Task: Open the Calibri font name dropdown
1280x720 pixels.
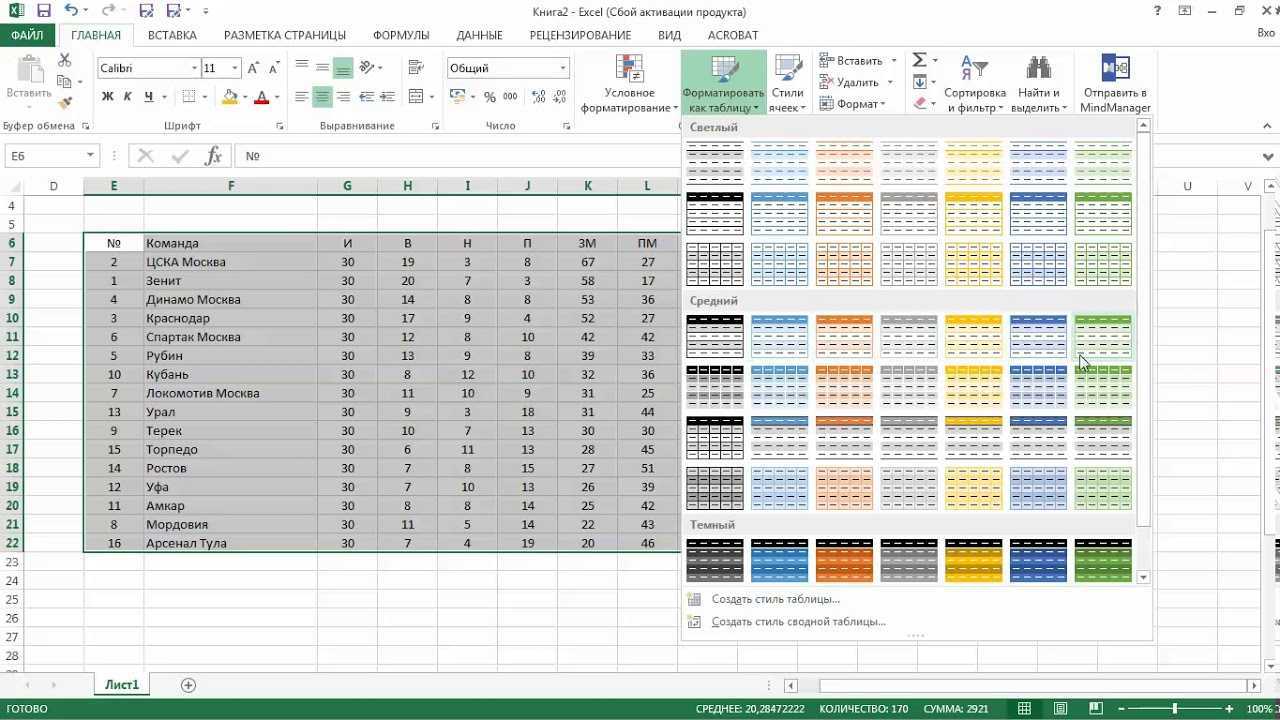Action: click(194, 68)
